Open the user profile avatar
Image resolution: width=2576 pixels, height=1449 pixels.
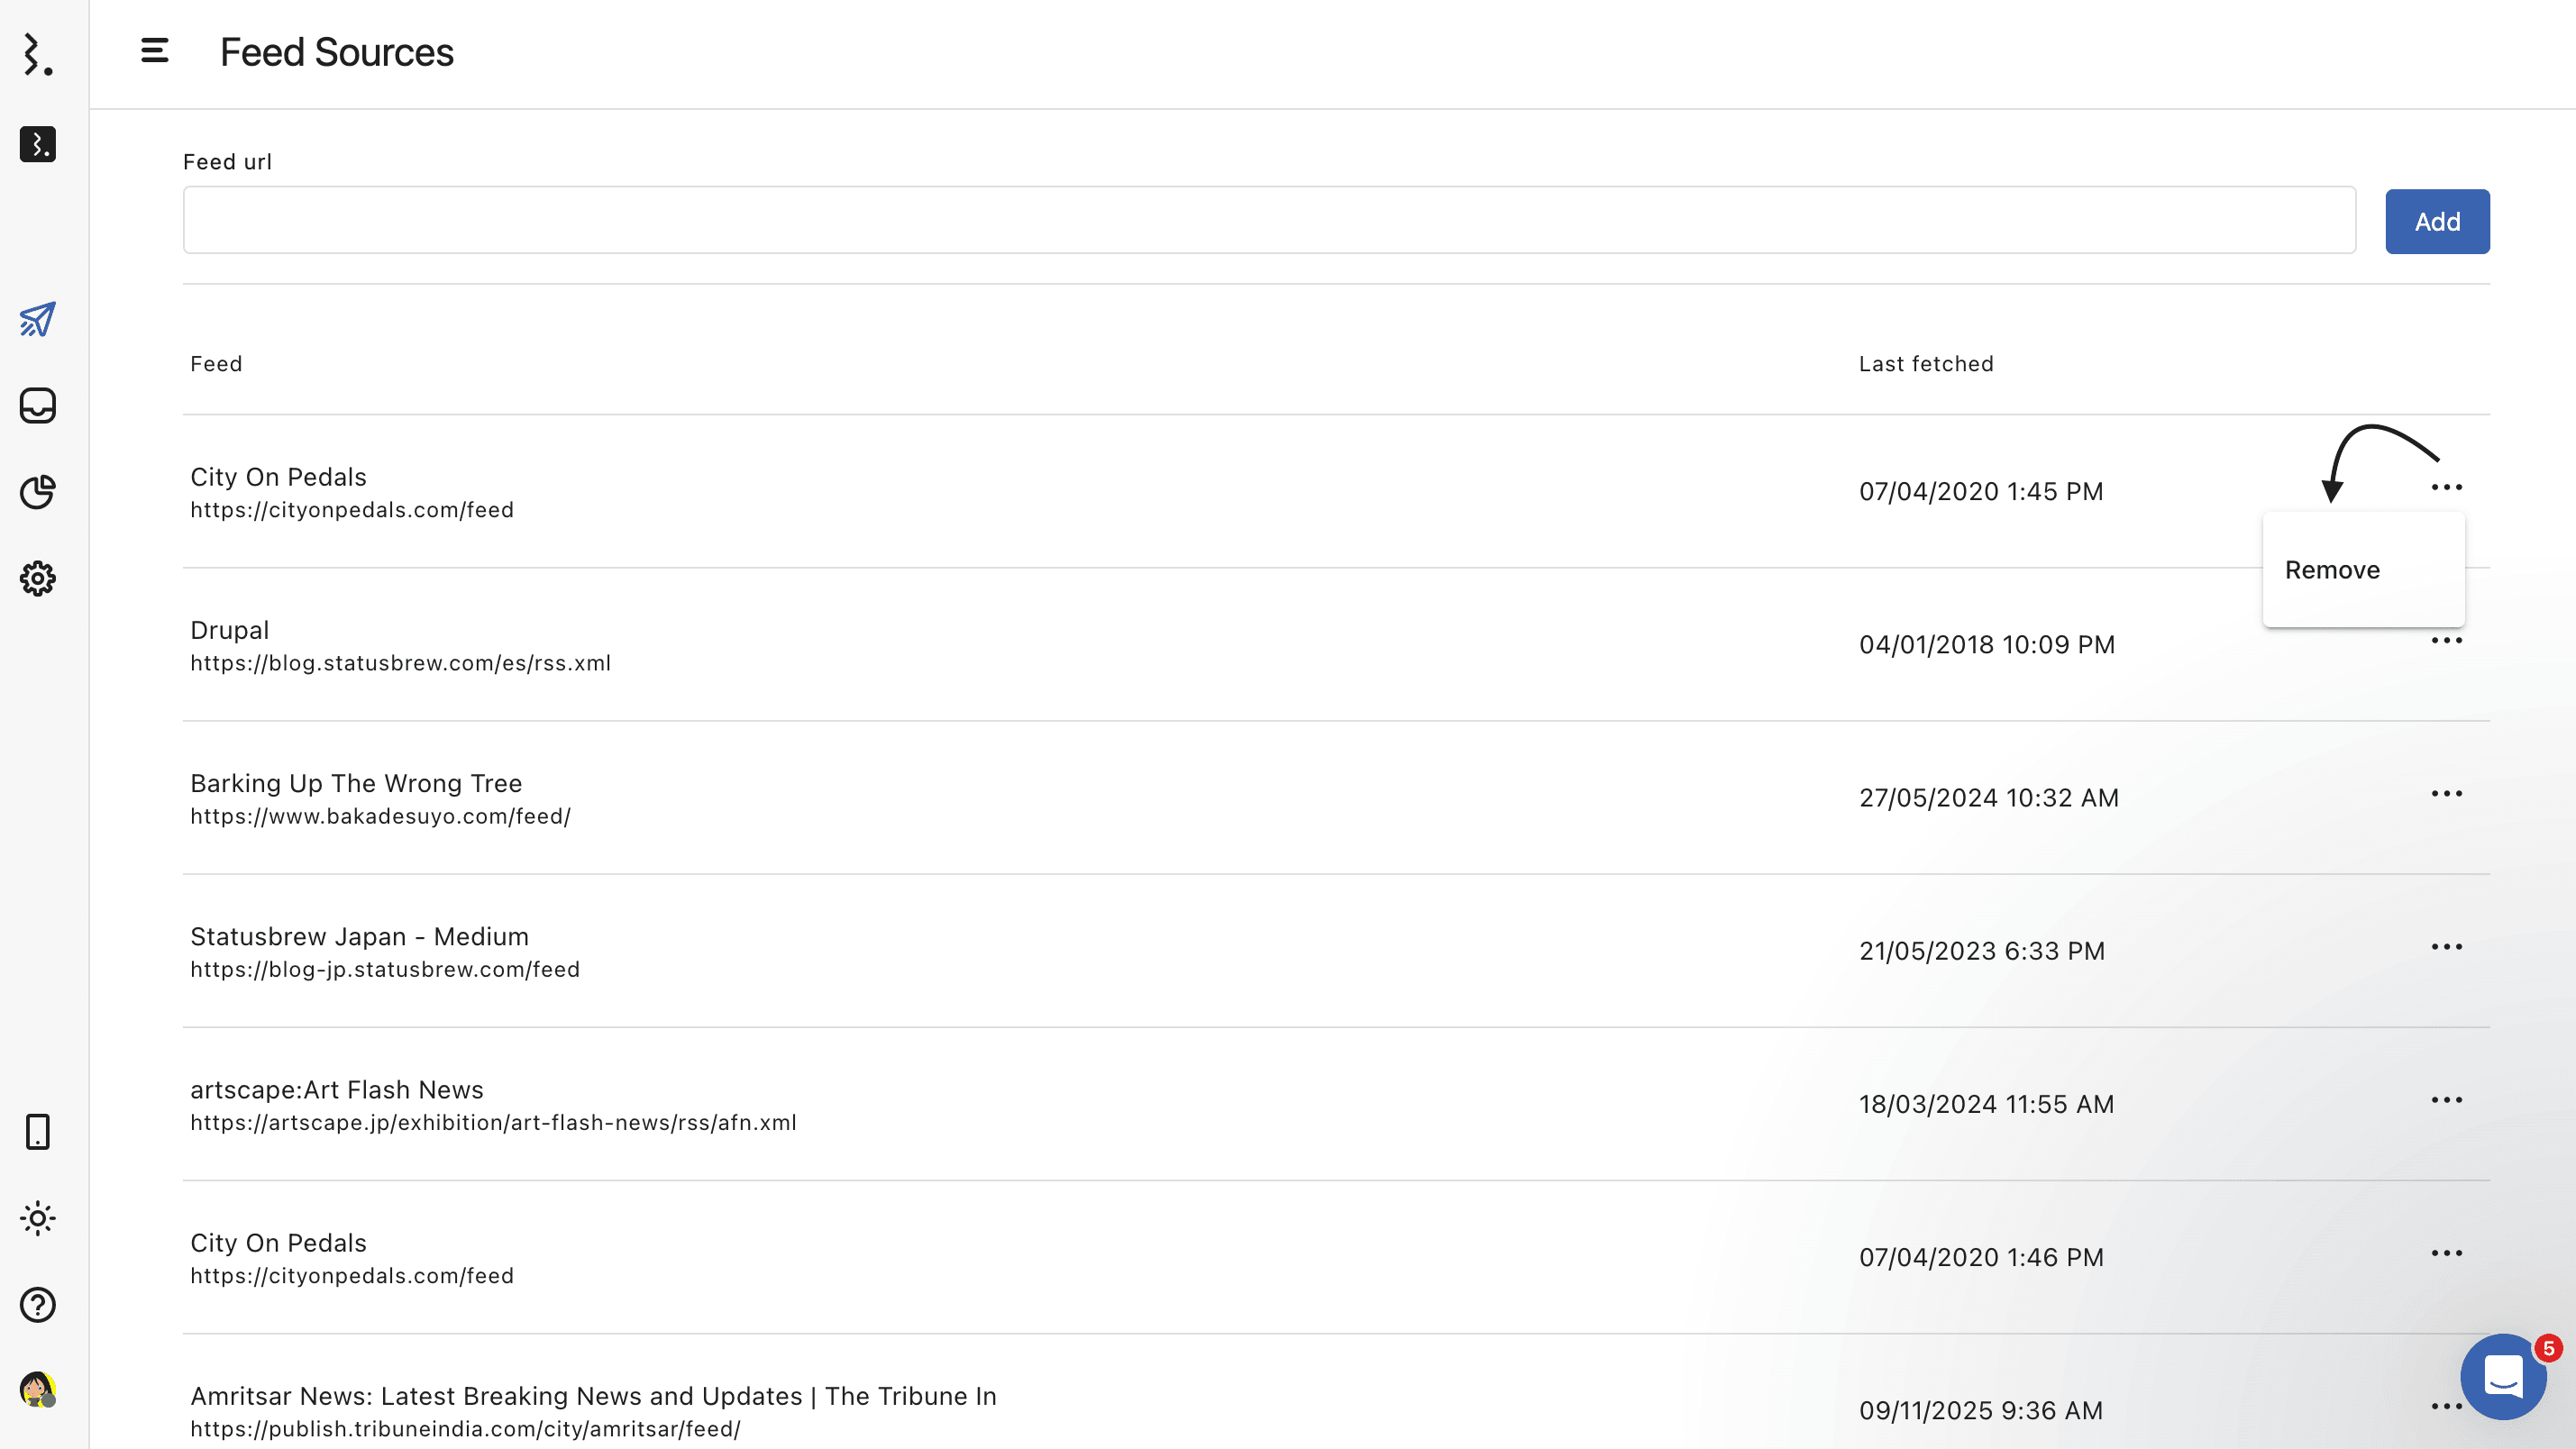click(x=38, y=1389)
